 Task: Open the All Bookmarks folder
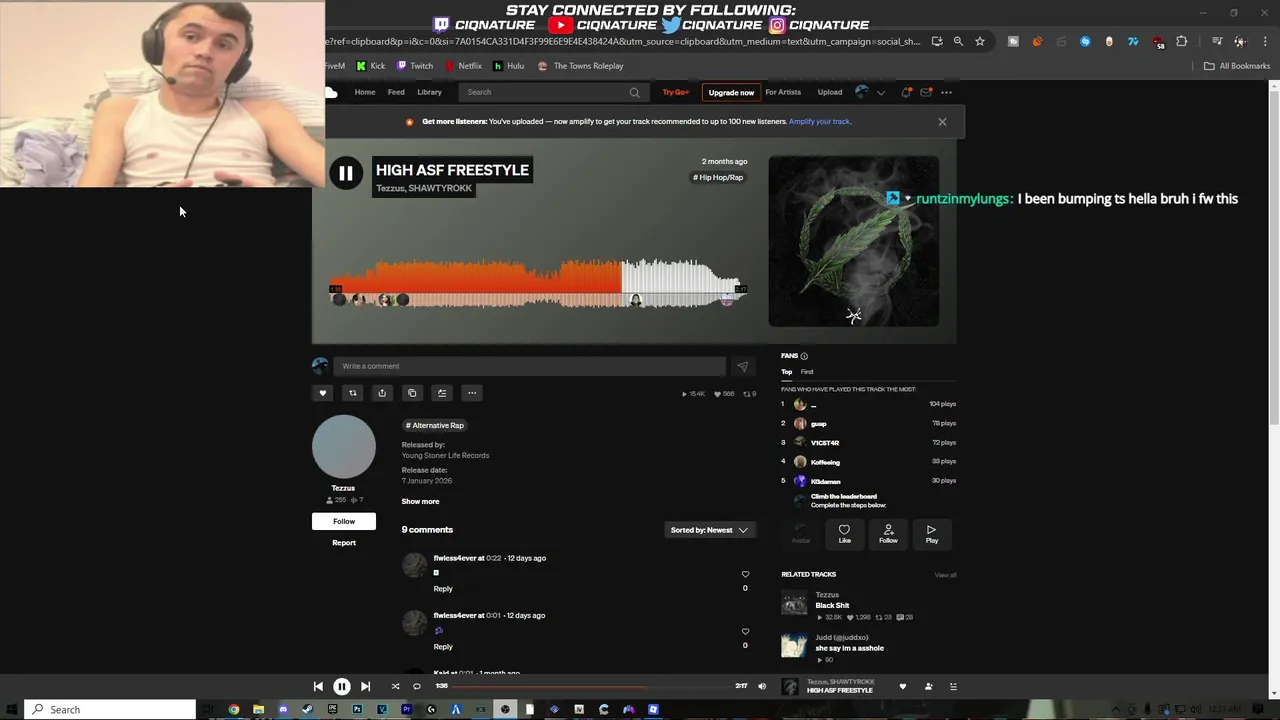(1237, 66)
